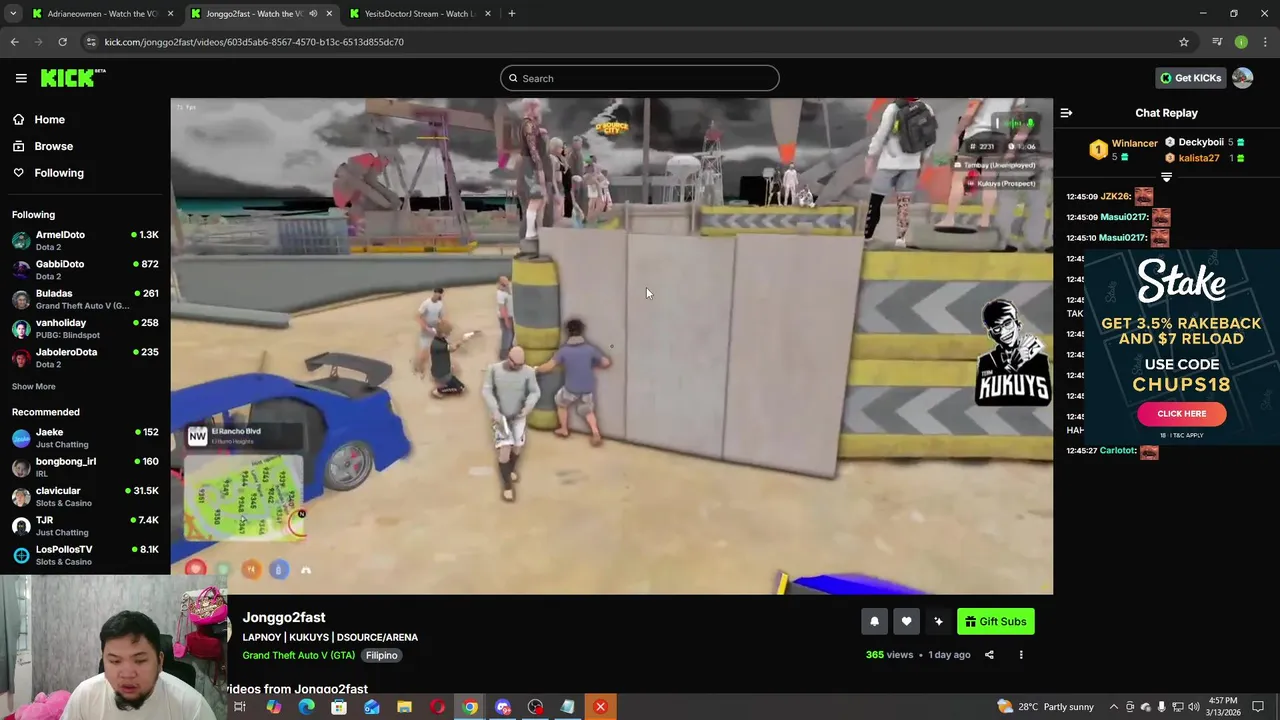Collapse the Chat Replay panel
This screenshot has height=720, width=1280.
(x=1066, y=113)
